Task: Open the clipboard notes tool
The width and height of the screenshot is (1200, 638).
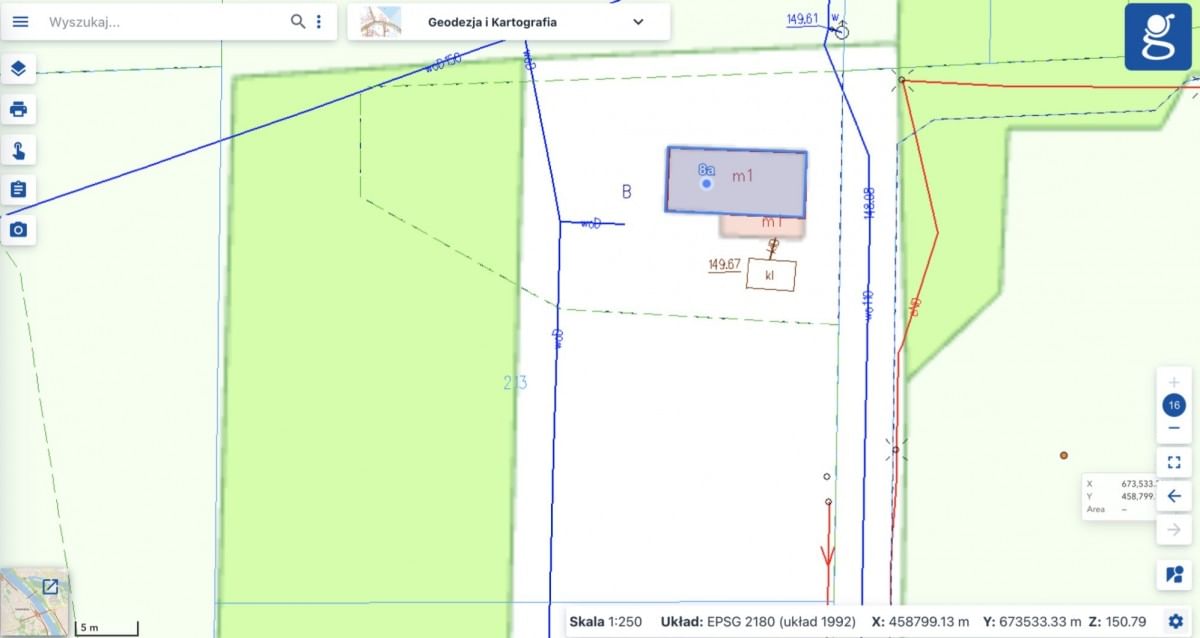Action: [18, 189]
